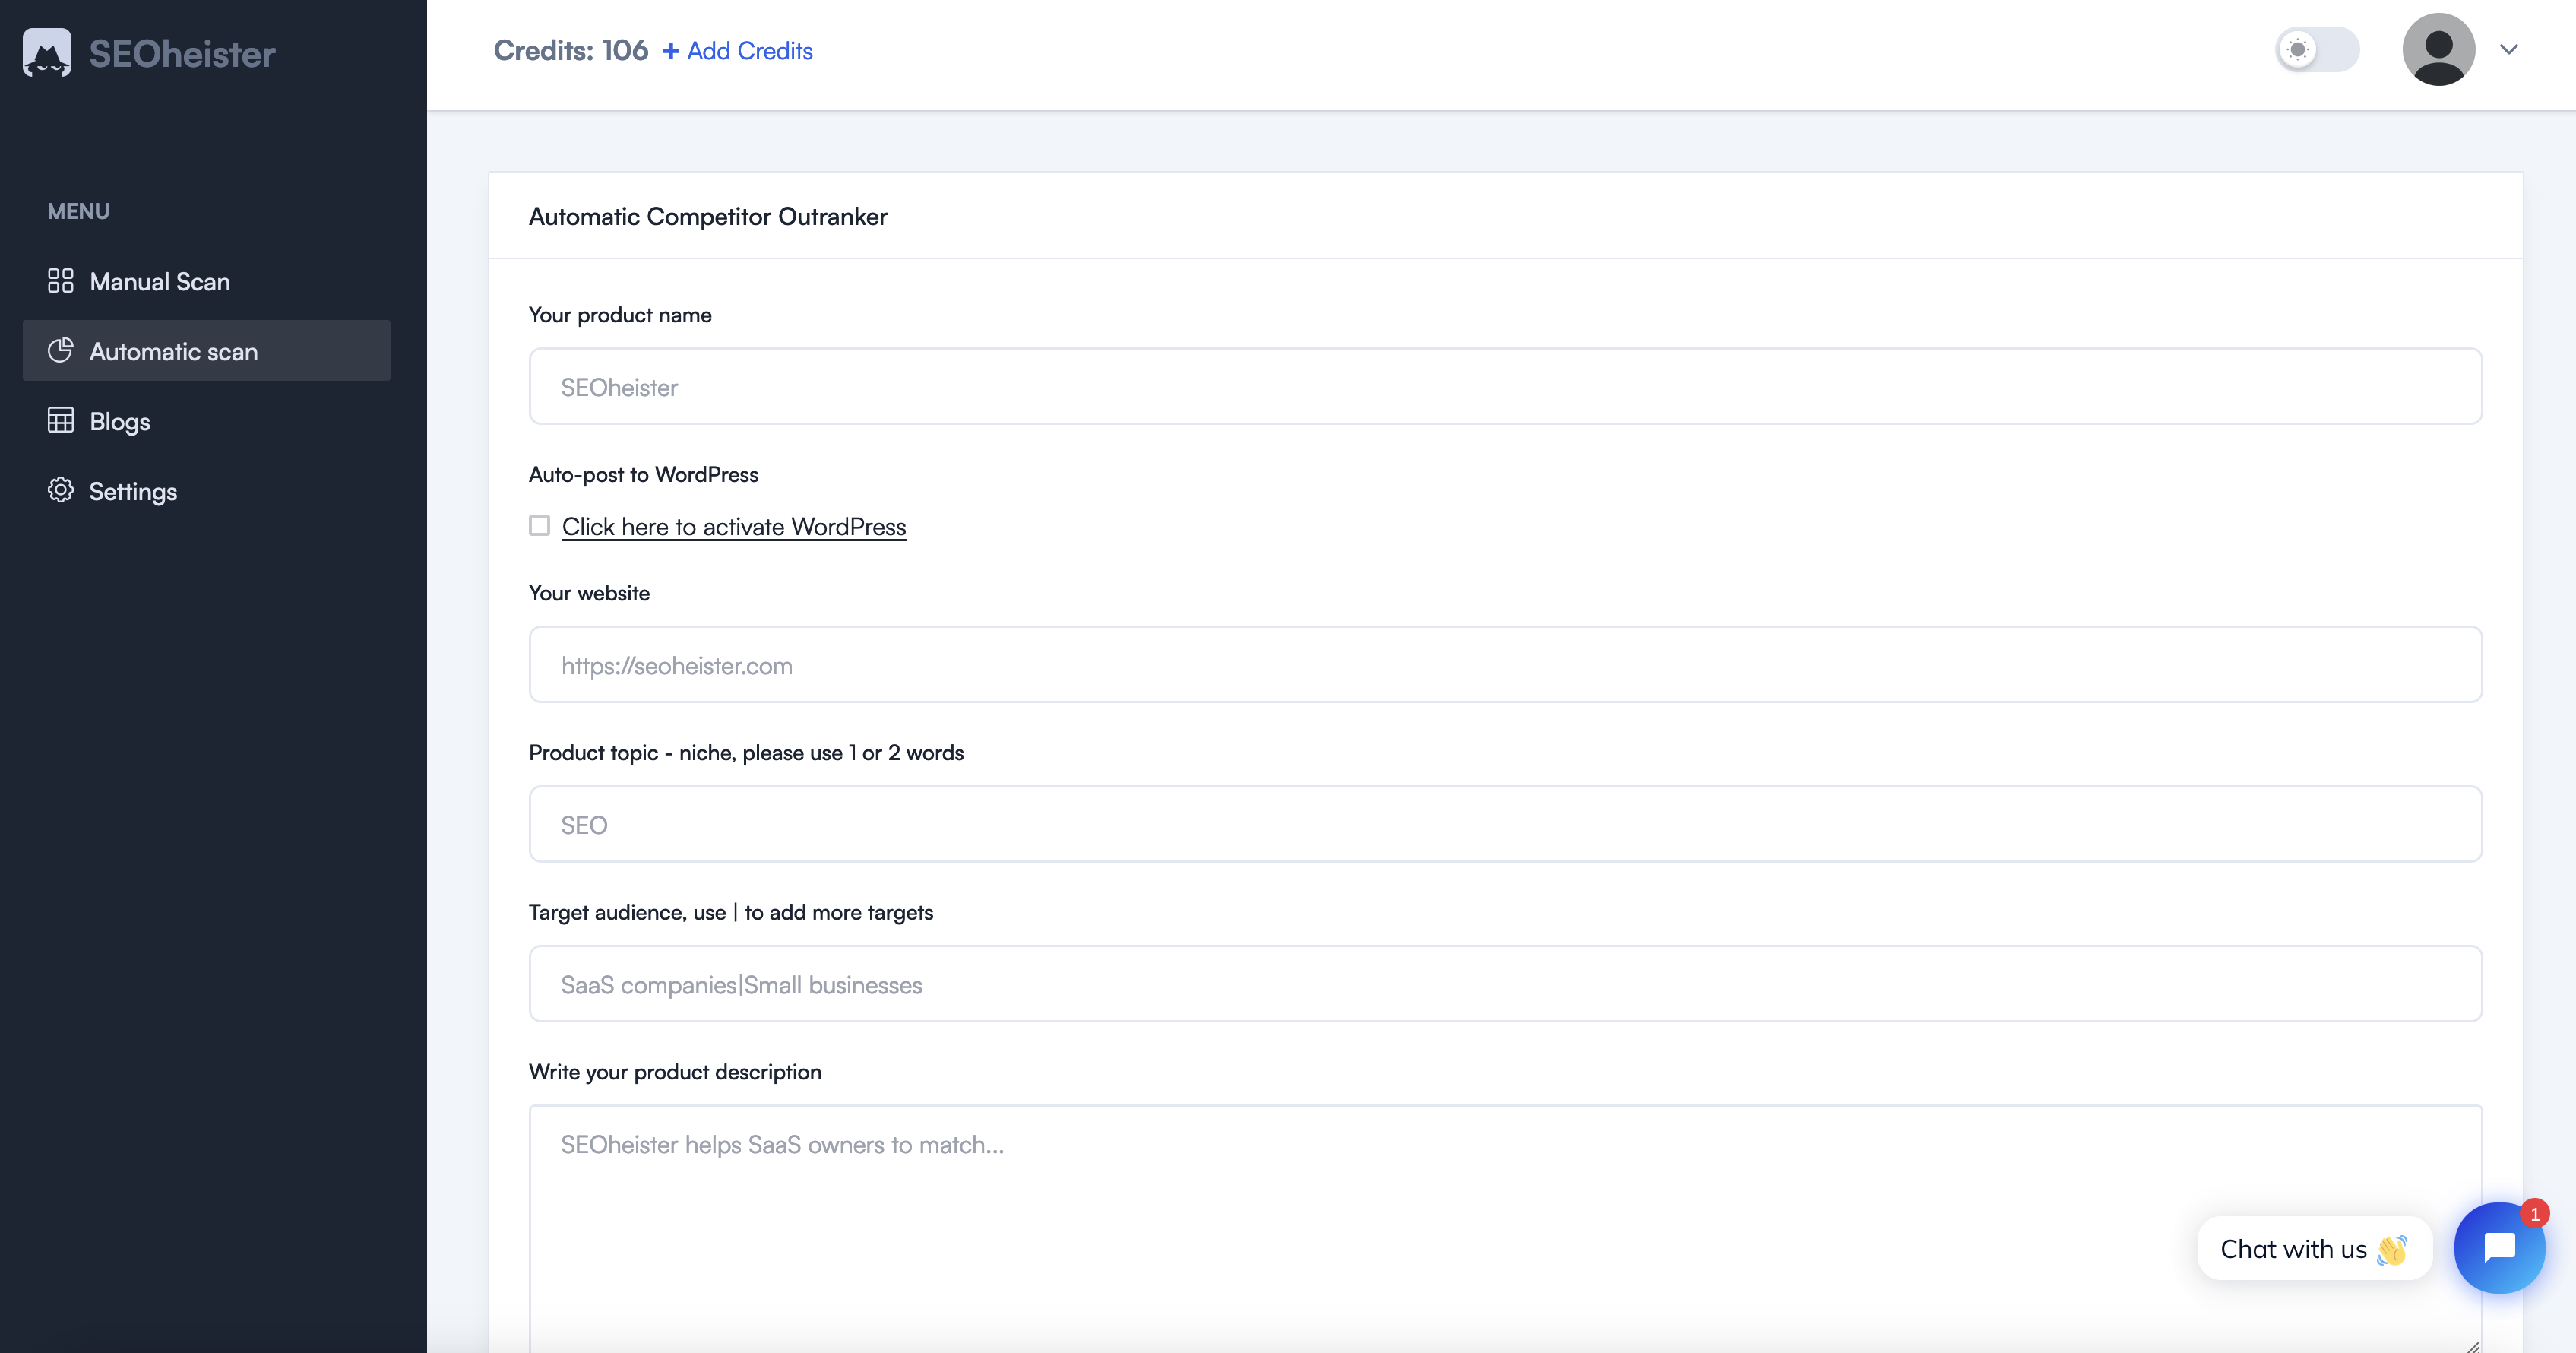This screenshot has width=2576, height=1353.
Task: Click the SEOheister brand name text
Action: [182, 54]
